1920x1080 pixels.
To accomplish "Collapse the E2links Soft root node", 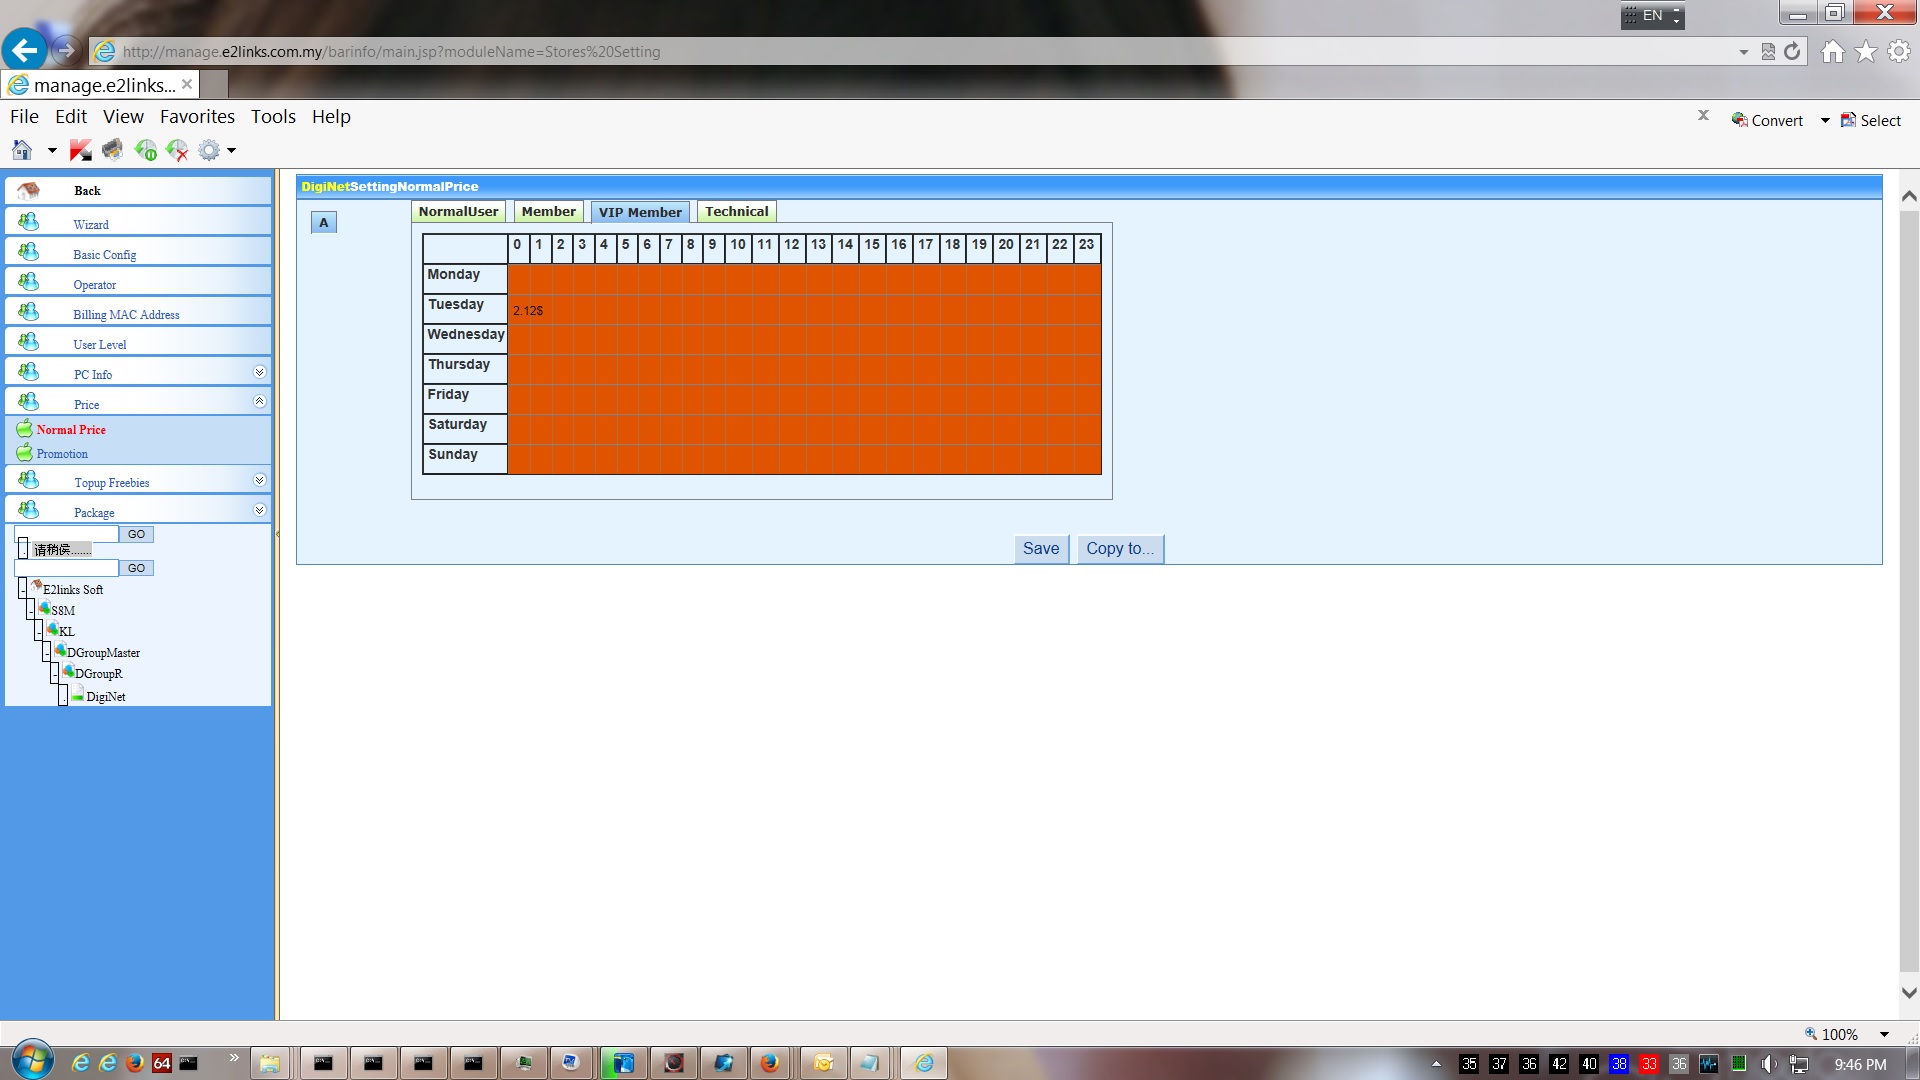I will click(x=22, y=589).
